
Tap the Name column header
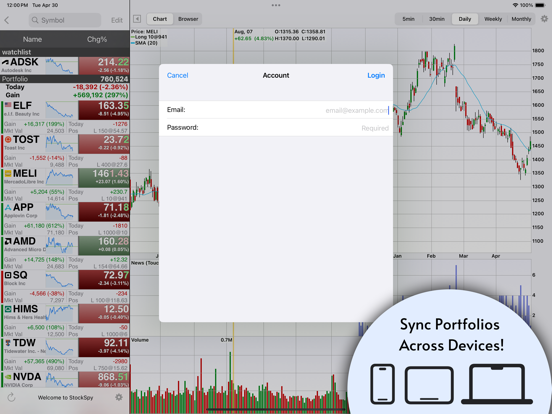32,39
